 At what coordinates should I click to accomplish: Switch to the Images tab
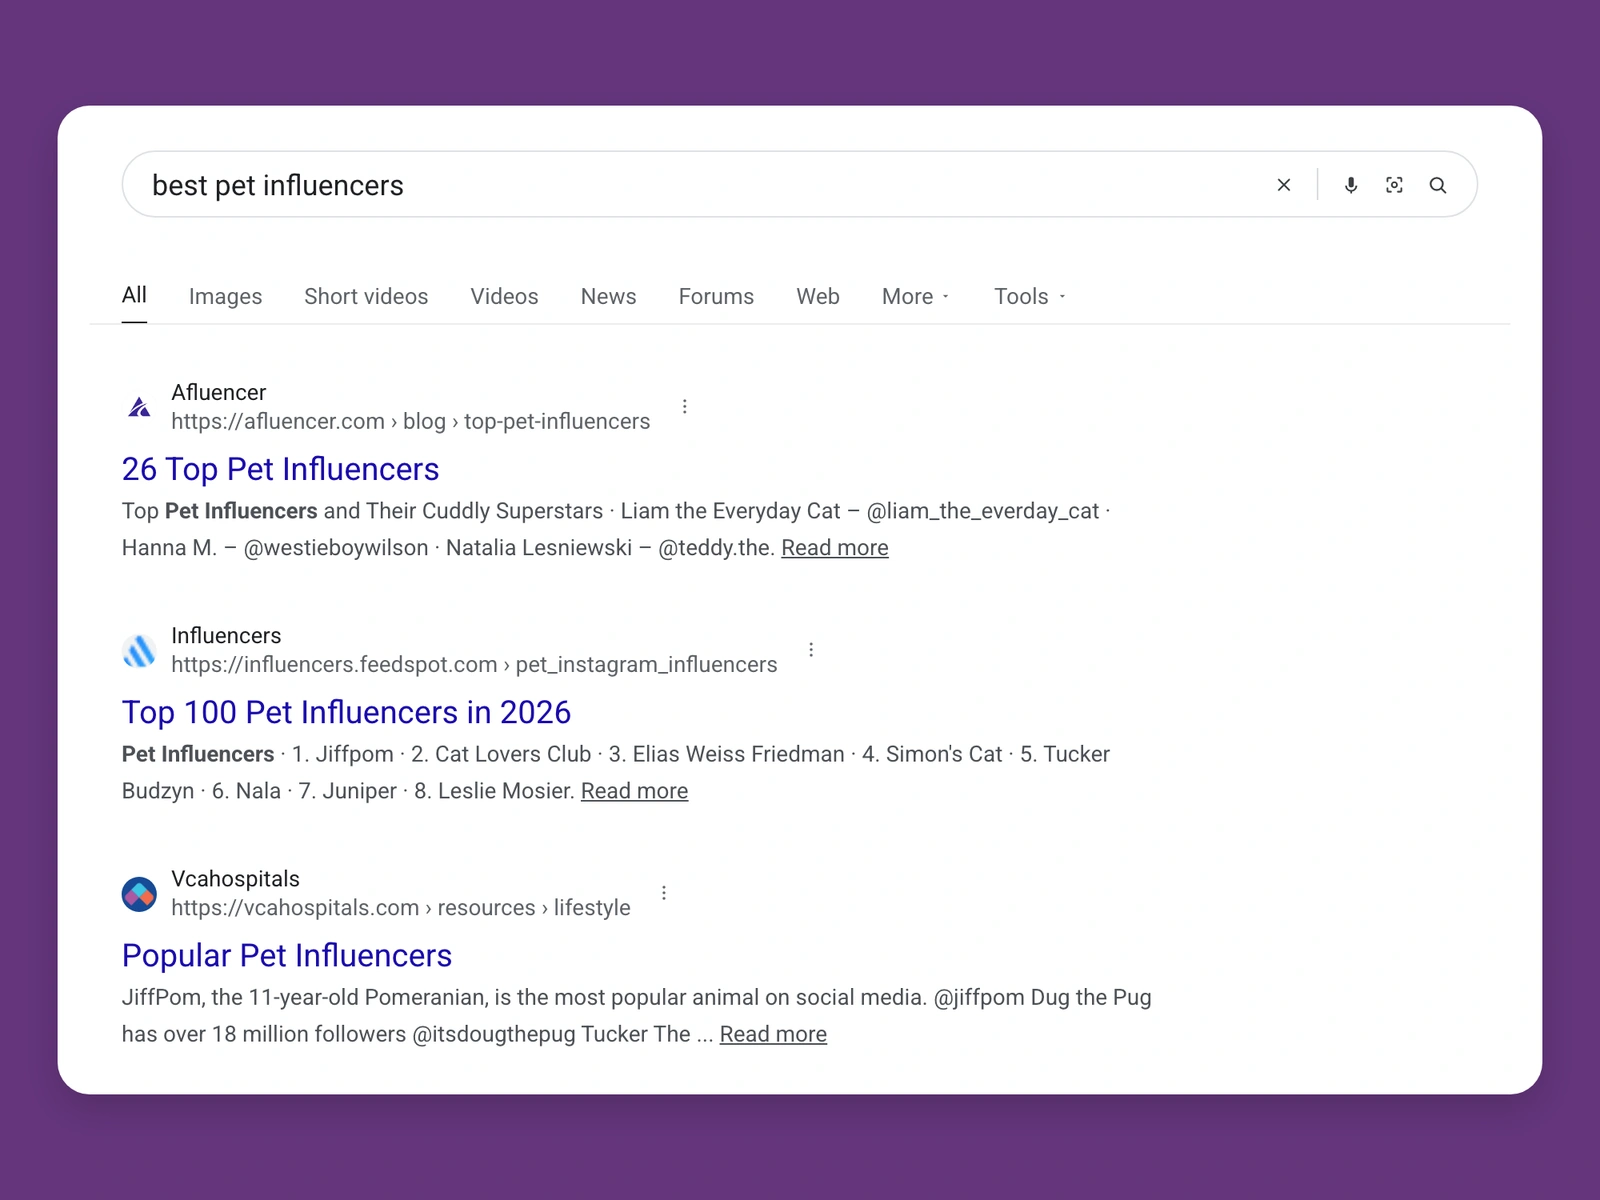point(225,296)
